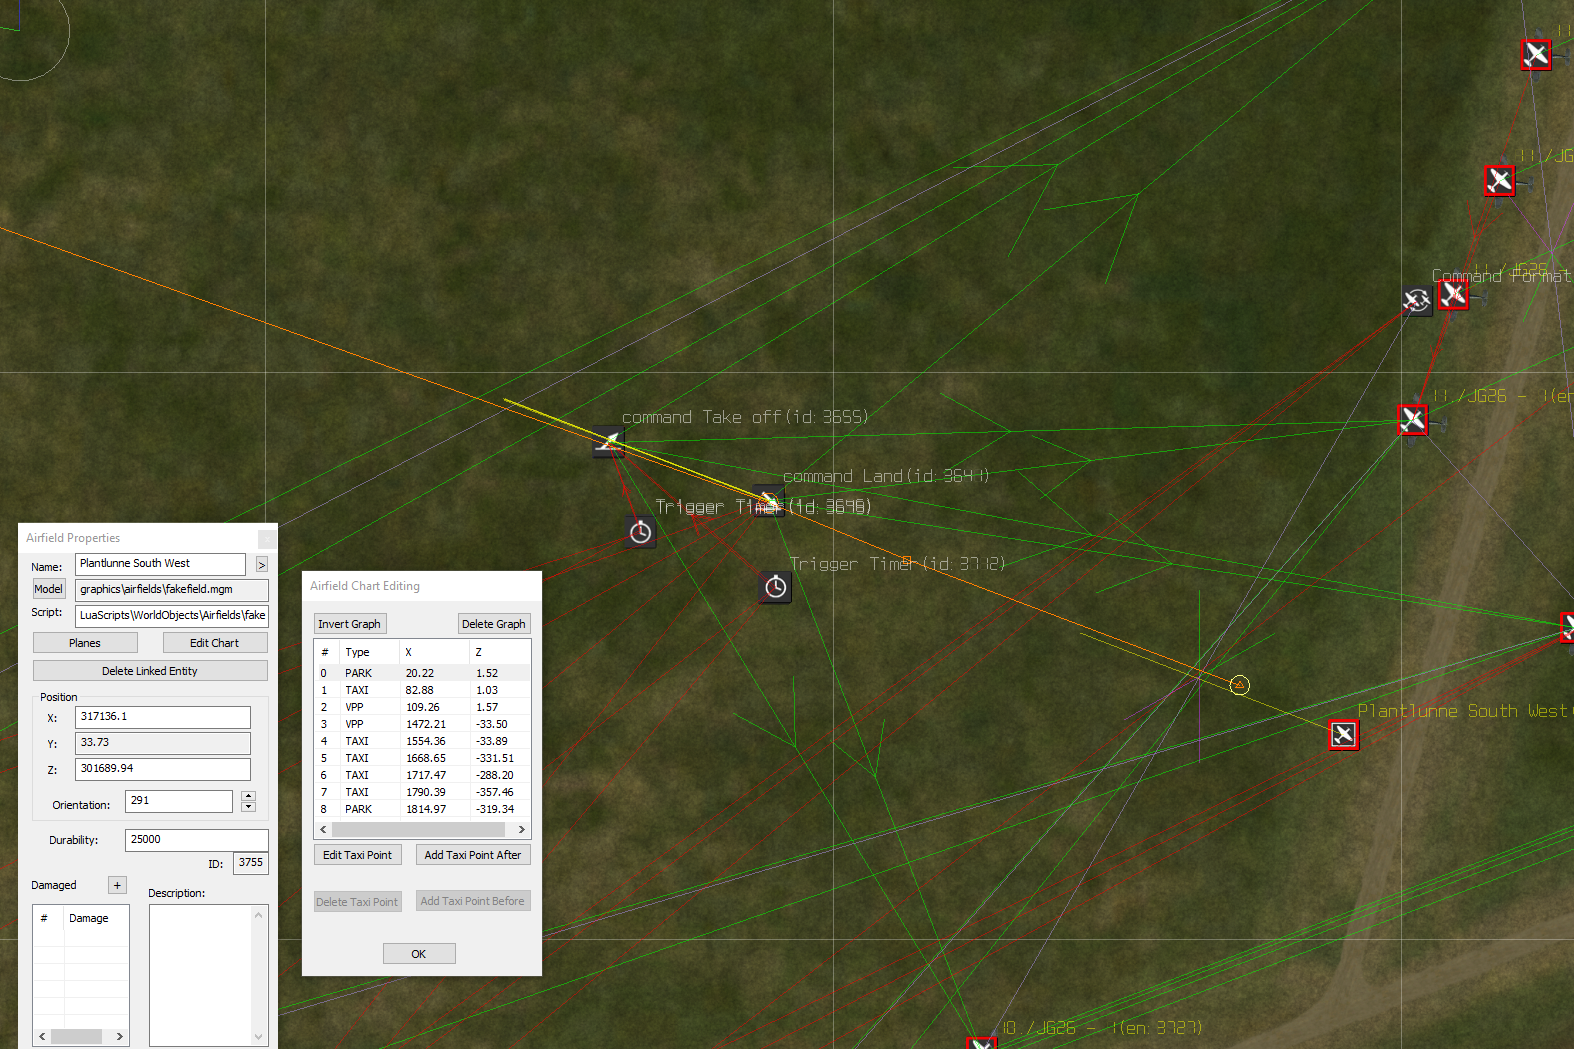This screenshot has width=1574, height=1049.
Task: Select Trigger Timer id 3698 clock icon
Action: pos(641,532)
